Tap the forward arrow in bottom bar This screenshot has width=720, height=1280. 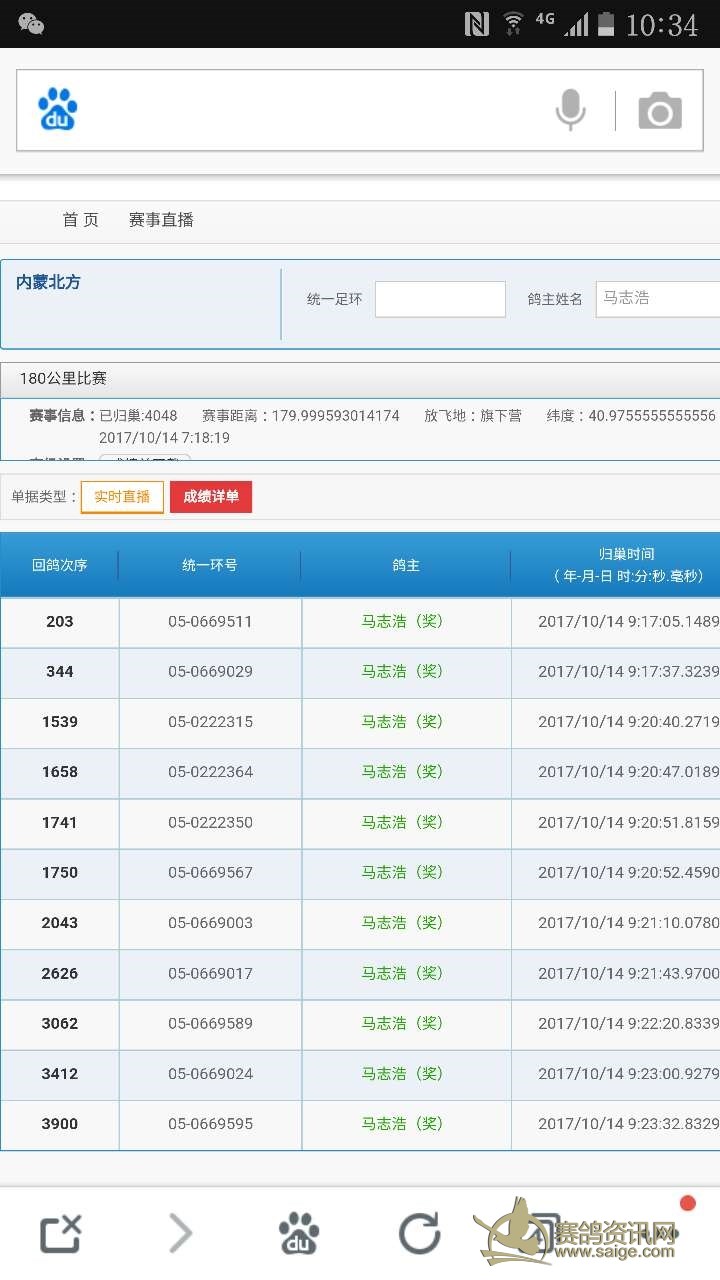(x=180, y=1233)
